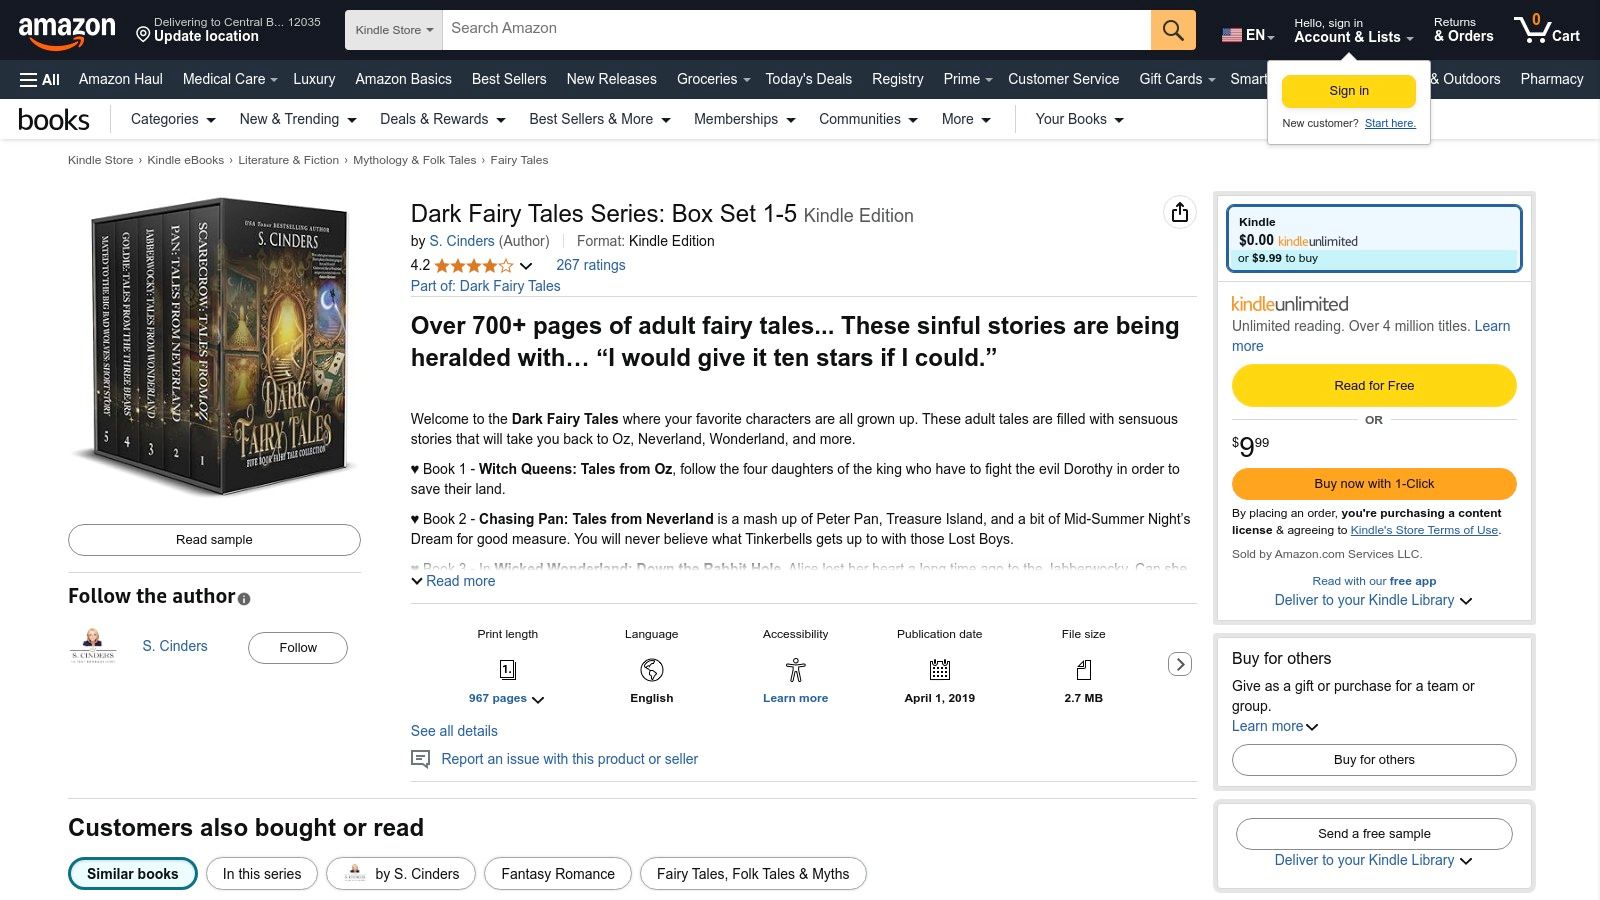Click the Dark Fairy Tales box set cover

click(214, 345)
